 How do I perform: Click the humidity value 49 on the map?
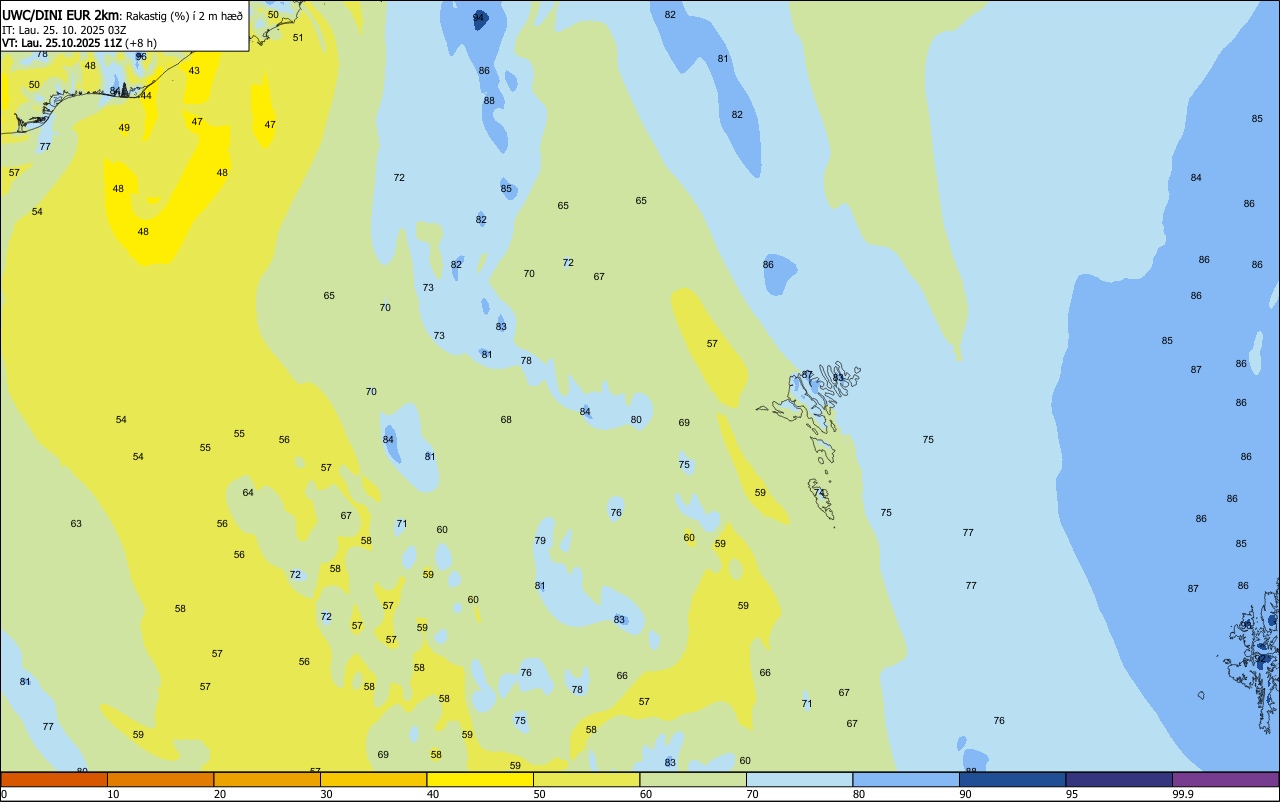pos(124,127)
